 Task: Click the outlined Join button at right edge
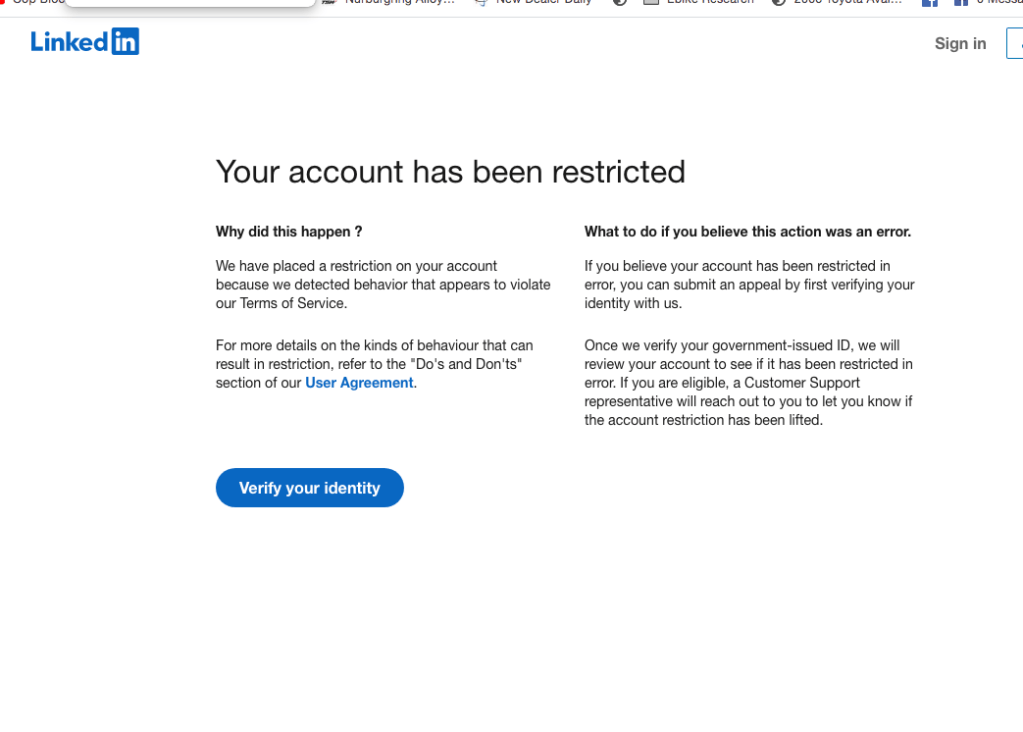(x=1014, y=43)
